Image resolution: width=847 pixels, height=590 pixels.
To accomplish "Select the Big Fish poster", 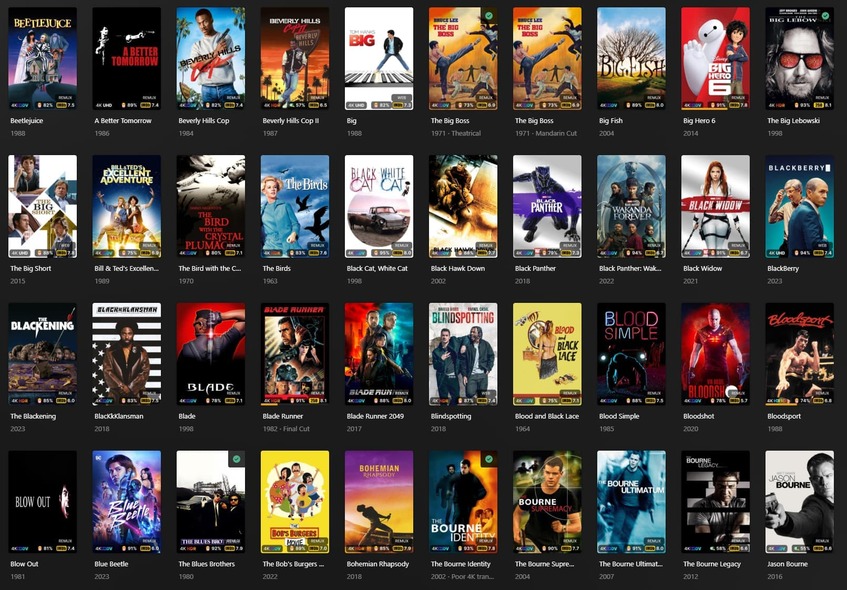I will pos(631,58).
